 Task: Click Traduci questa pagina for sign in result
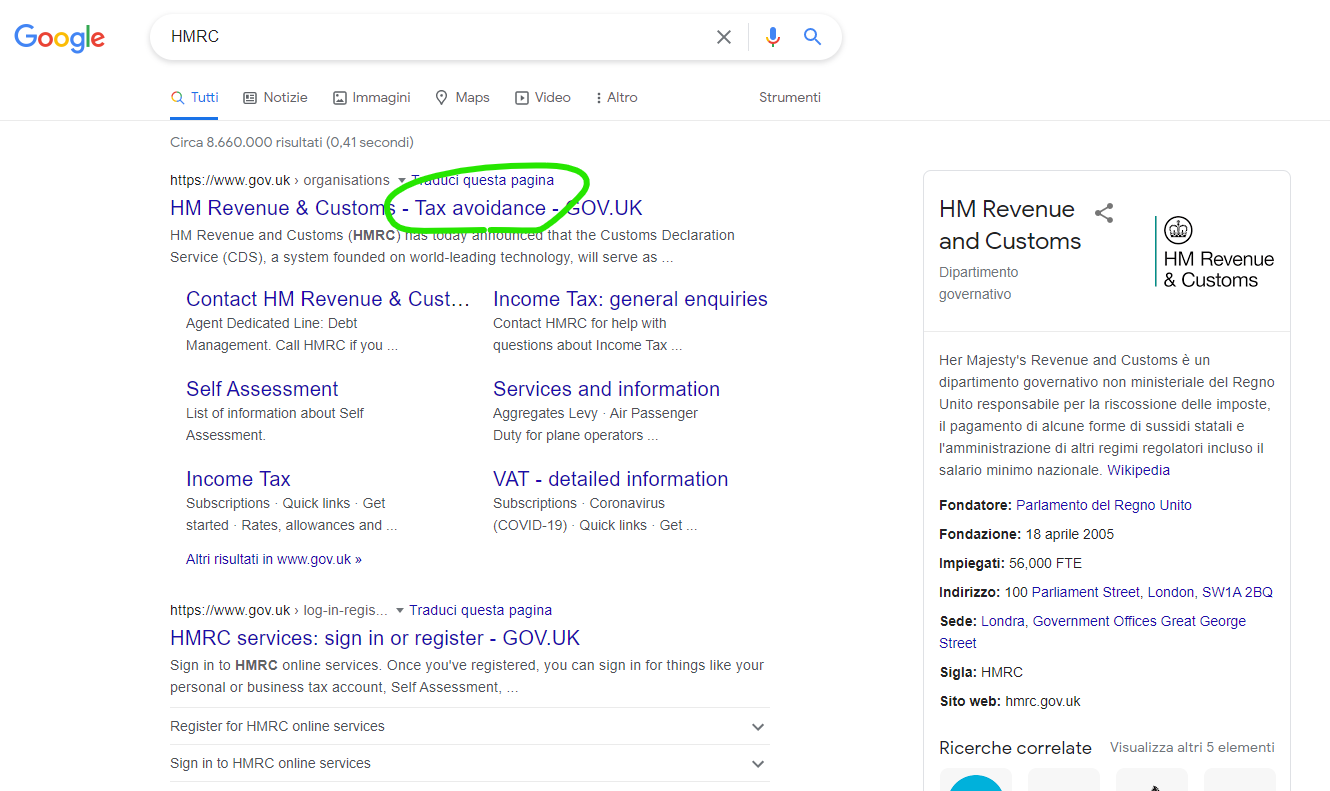point(480,610)
